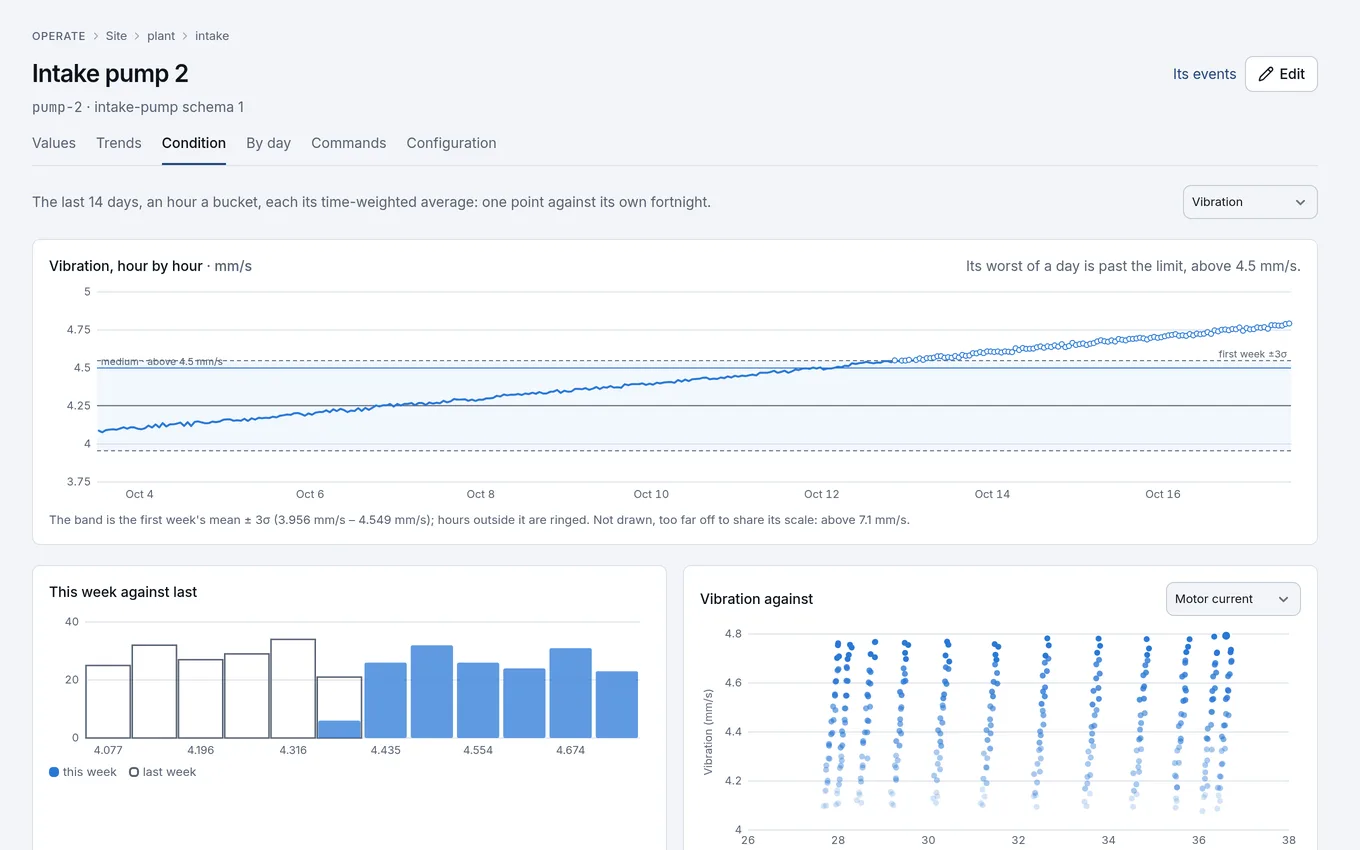Viewport: 1360px width, 850px height.
Task: Click the chevron in the Motor current dropdown
Action: (x=1283, y=599)
